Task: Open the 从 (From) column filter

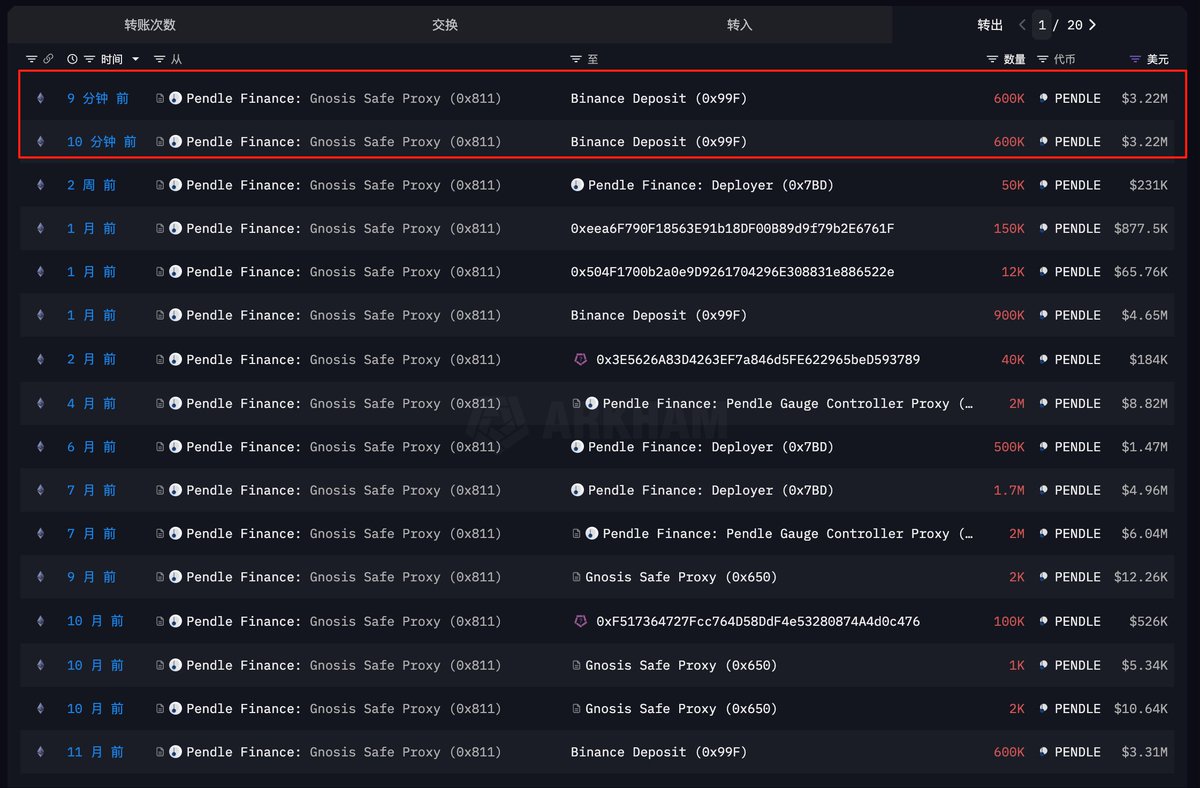Action: (160, 60)
